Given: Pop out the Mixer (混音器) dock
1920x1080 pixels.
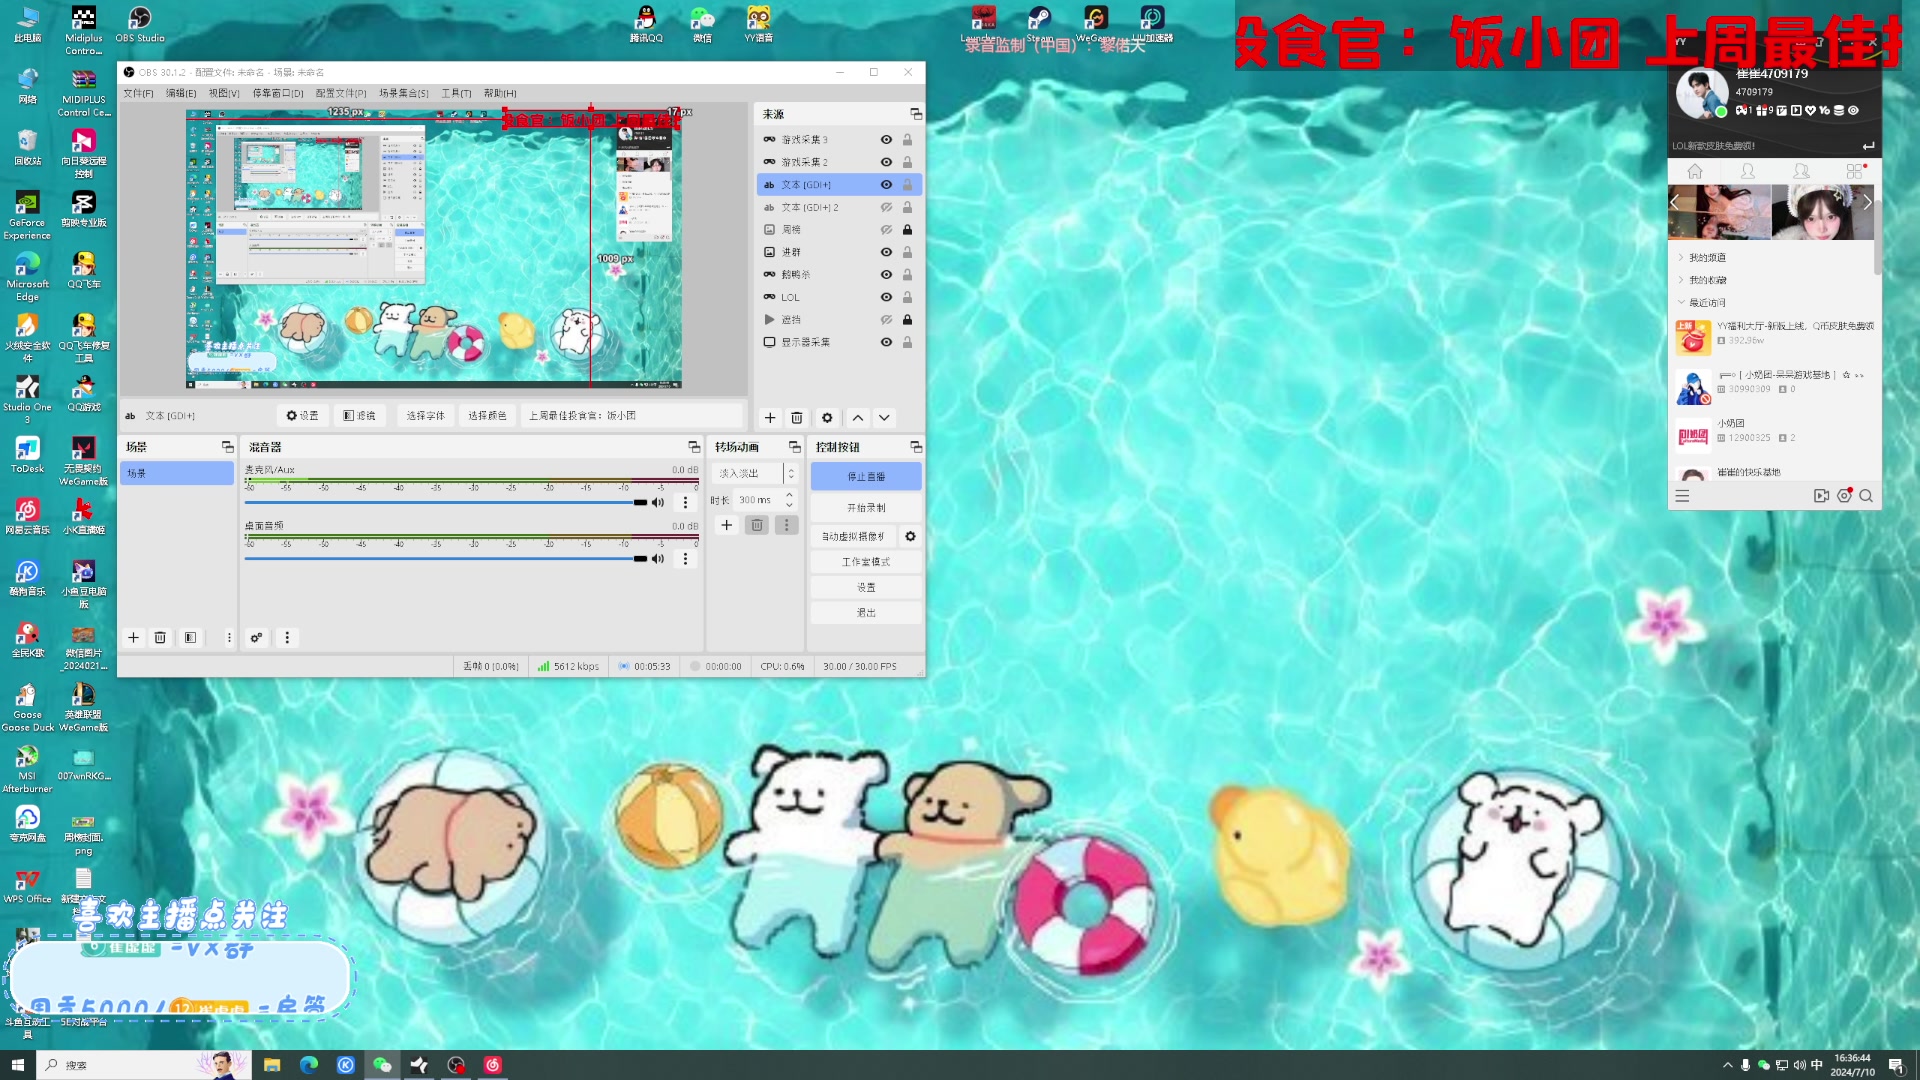Looking at the screenshot, I should click(694, 447).
